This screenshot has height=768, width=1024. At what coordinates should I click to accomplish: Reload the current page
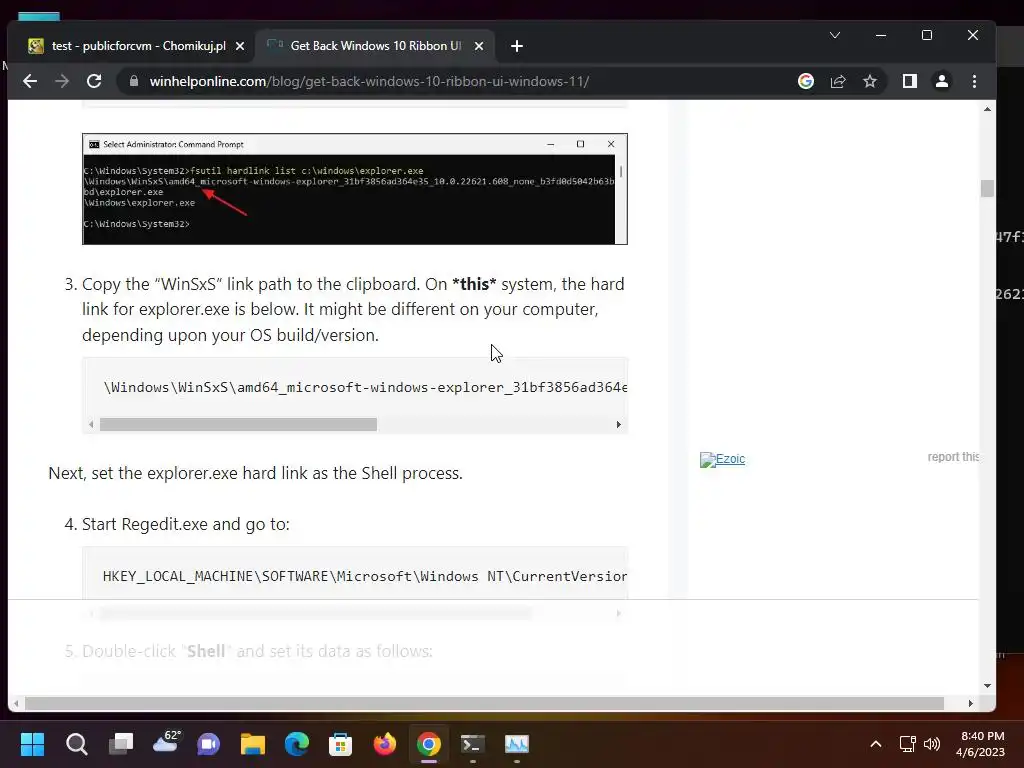tap(94, 81)
